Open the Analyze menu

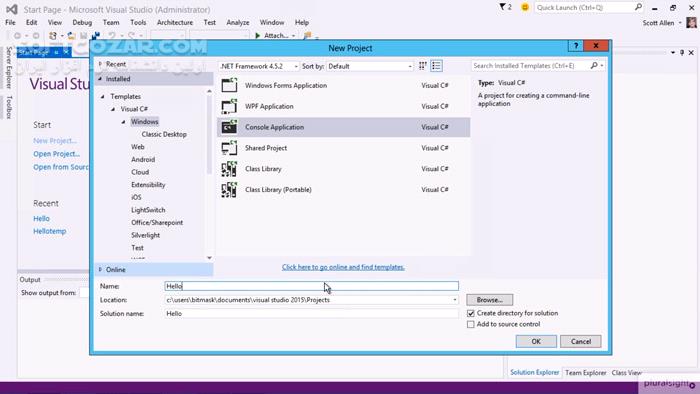(238, 22)
